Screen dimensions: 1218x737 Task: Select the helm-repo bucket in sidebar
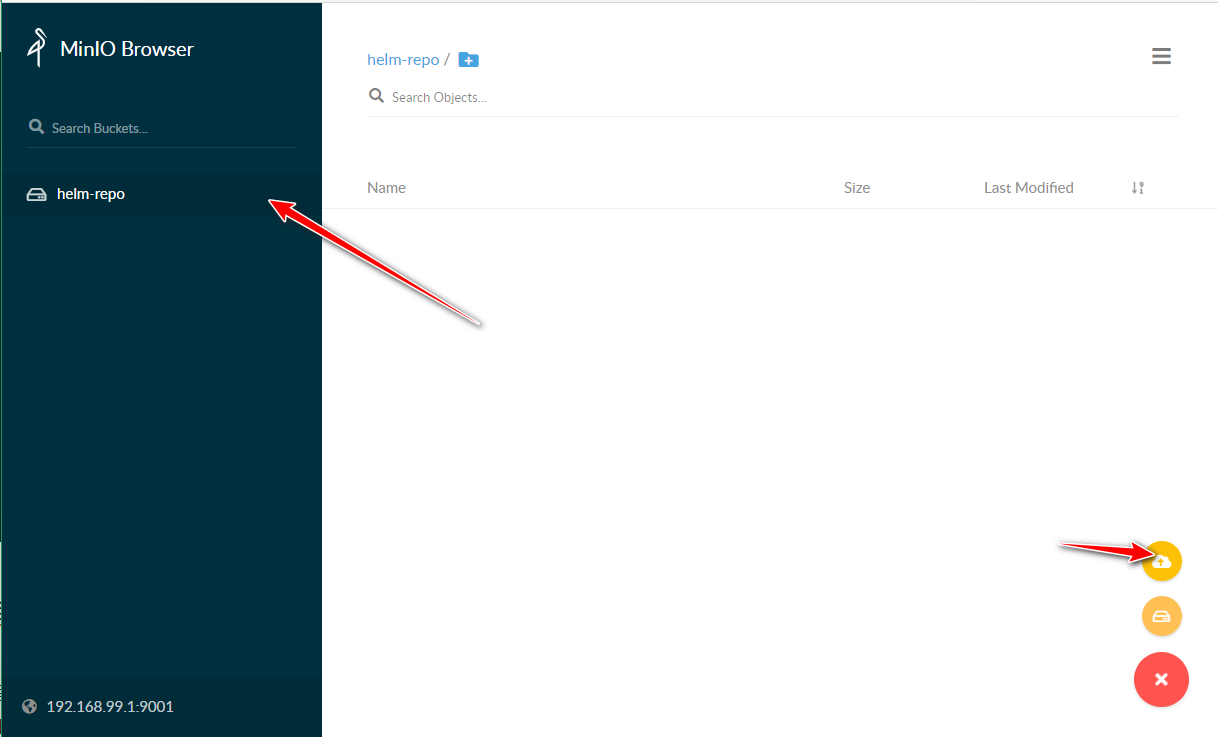[x=91, y=194]
